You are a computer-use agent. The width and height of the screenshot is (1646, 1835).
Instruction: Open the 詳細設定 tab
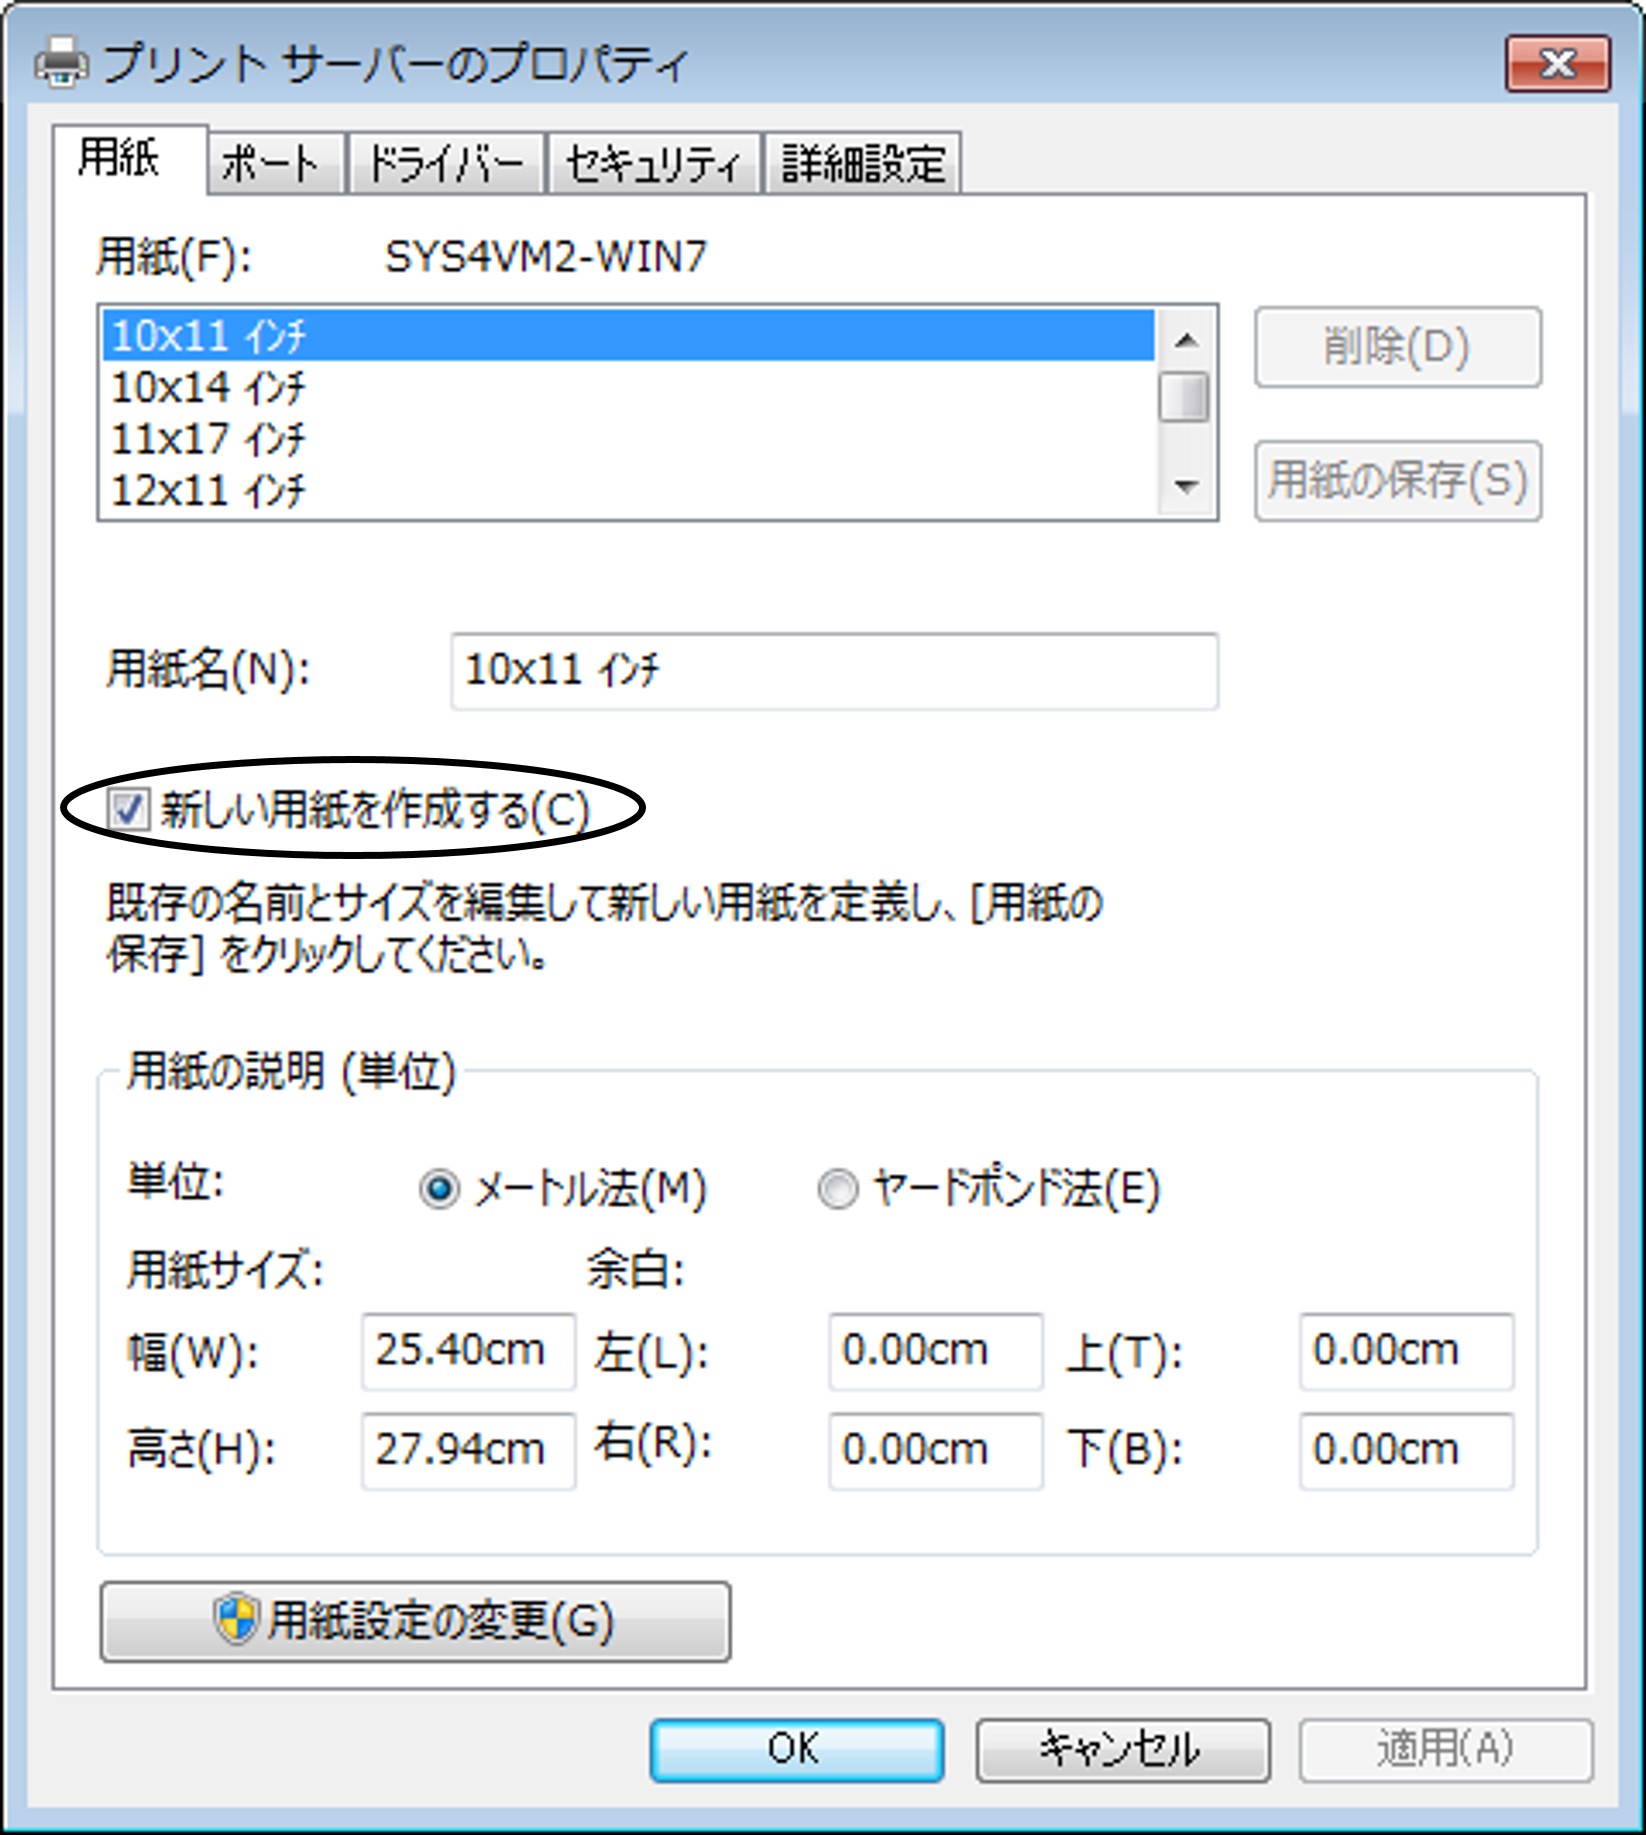click(863, 162)
